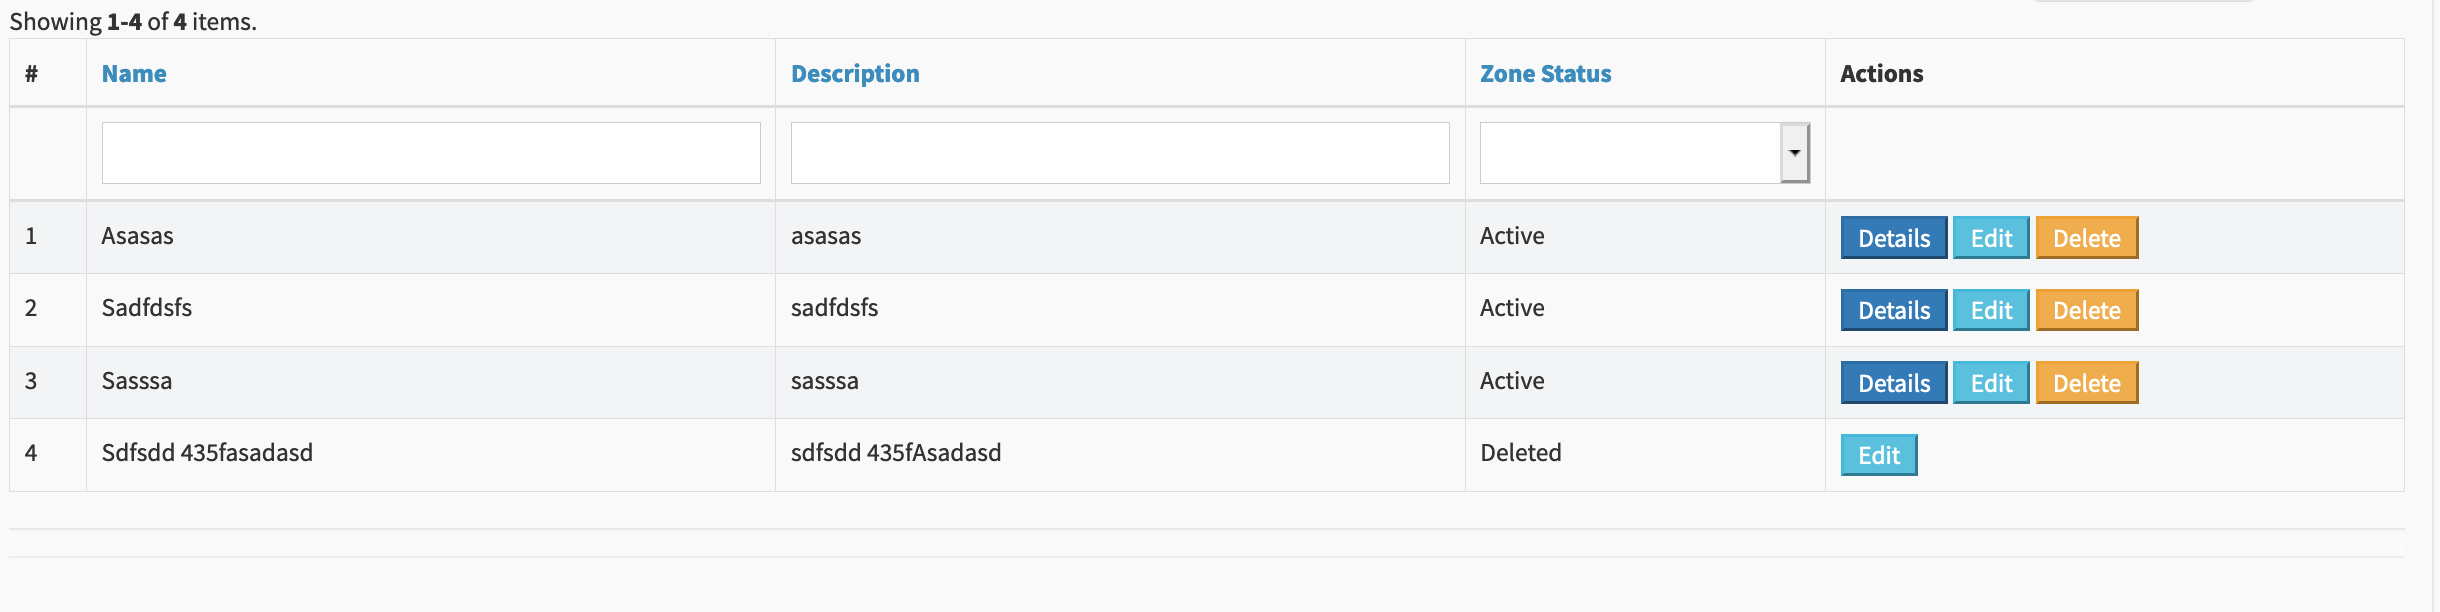The image size is (2440, 612).
Task: Edit the deleted Sdfsdd 435fasadasd zone
Action: 1879,455
